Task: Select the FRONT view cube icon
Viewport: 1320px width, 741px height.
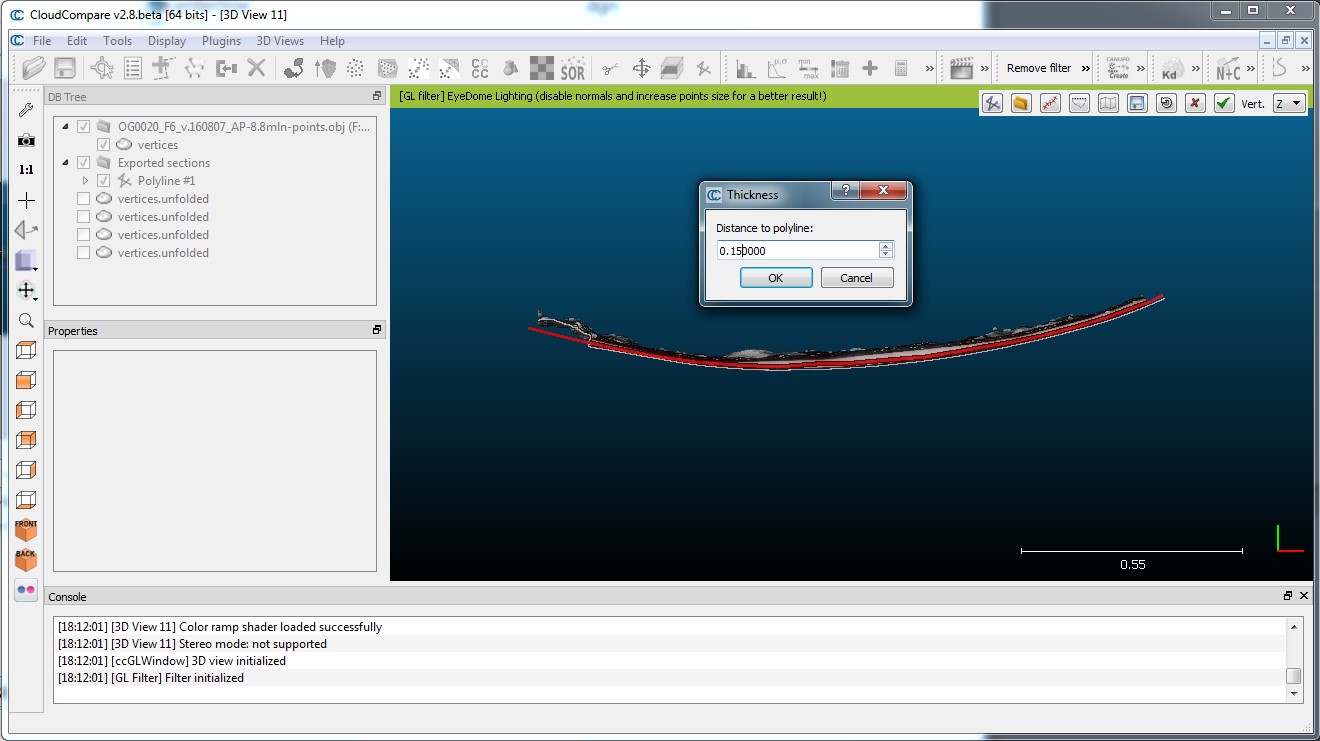Action: 26,530
